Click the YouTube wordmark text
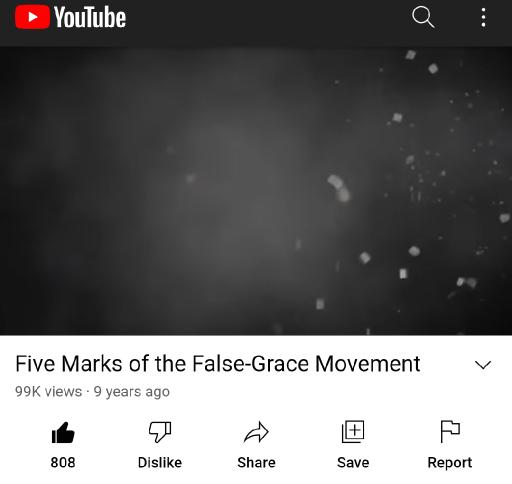The image size is (512, 484). coord(90,17)
